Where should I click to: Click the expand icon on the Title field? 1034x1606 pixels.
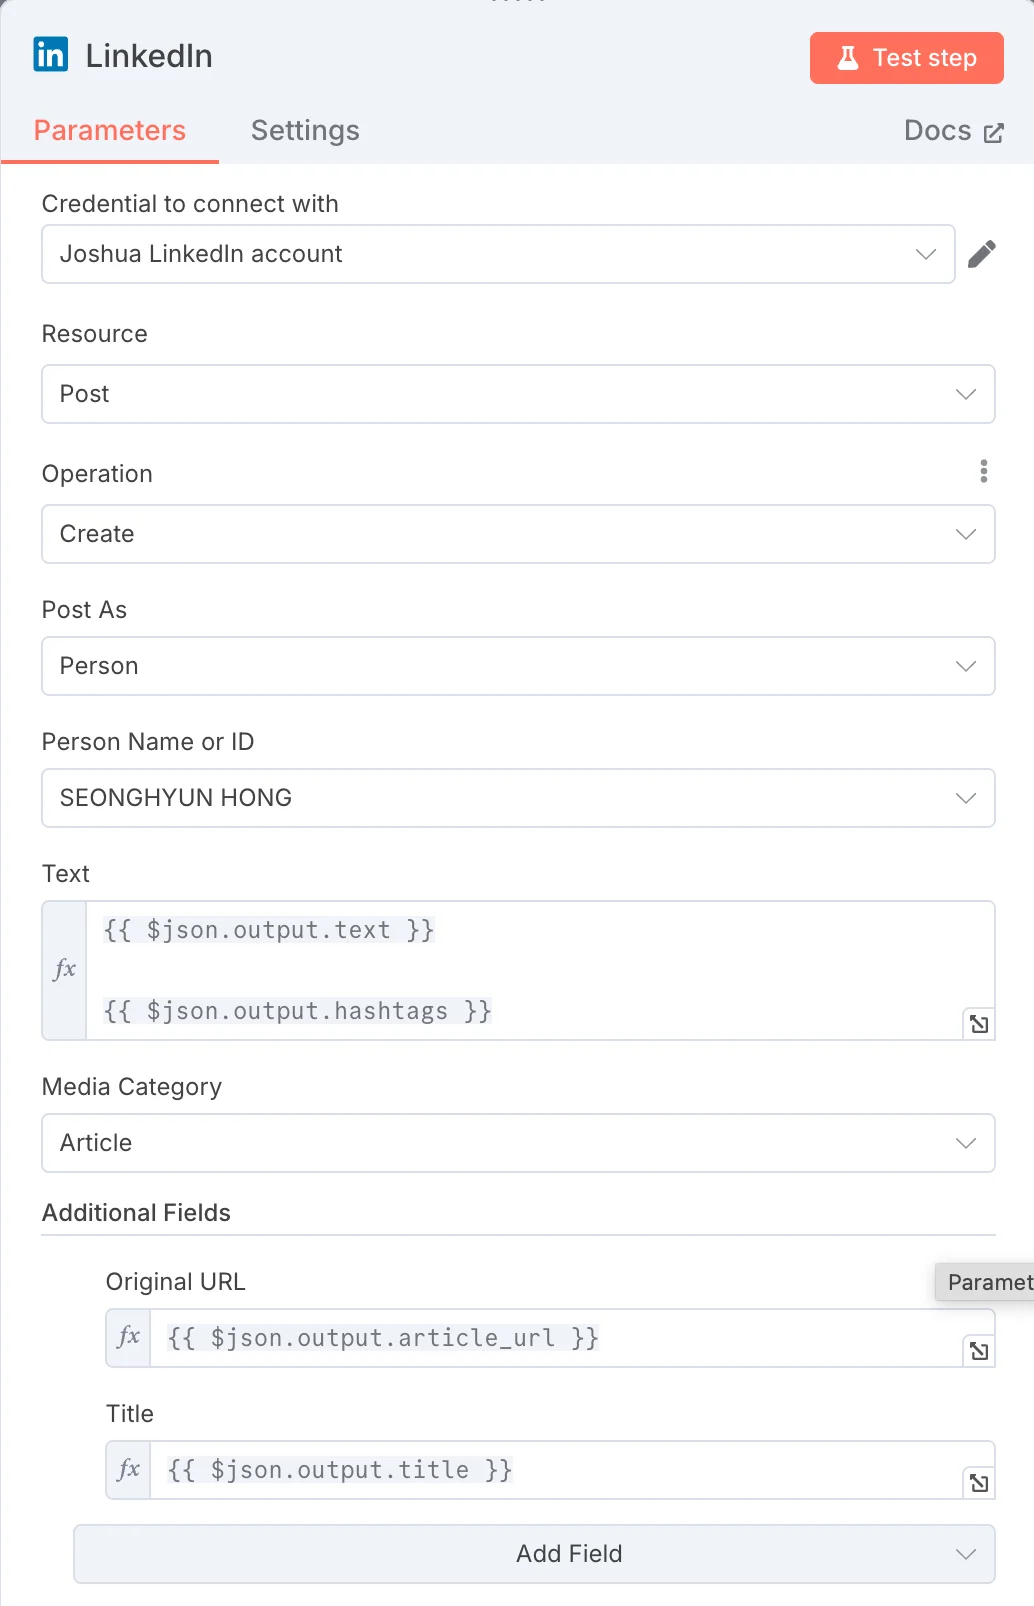click(x=978, y=1483)
